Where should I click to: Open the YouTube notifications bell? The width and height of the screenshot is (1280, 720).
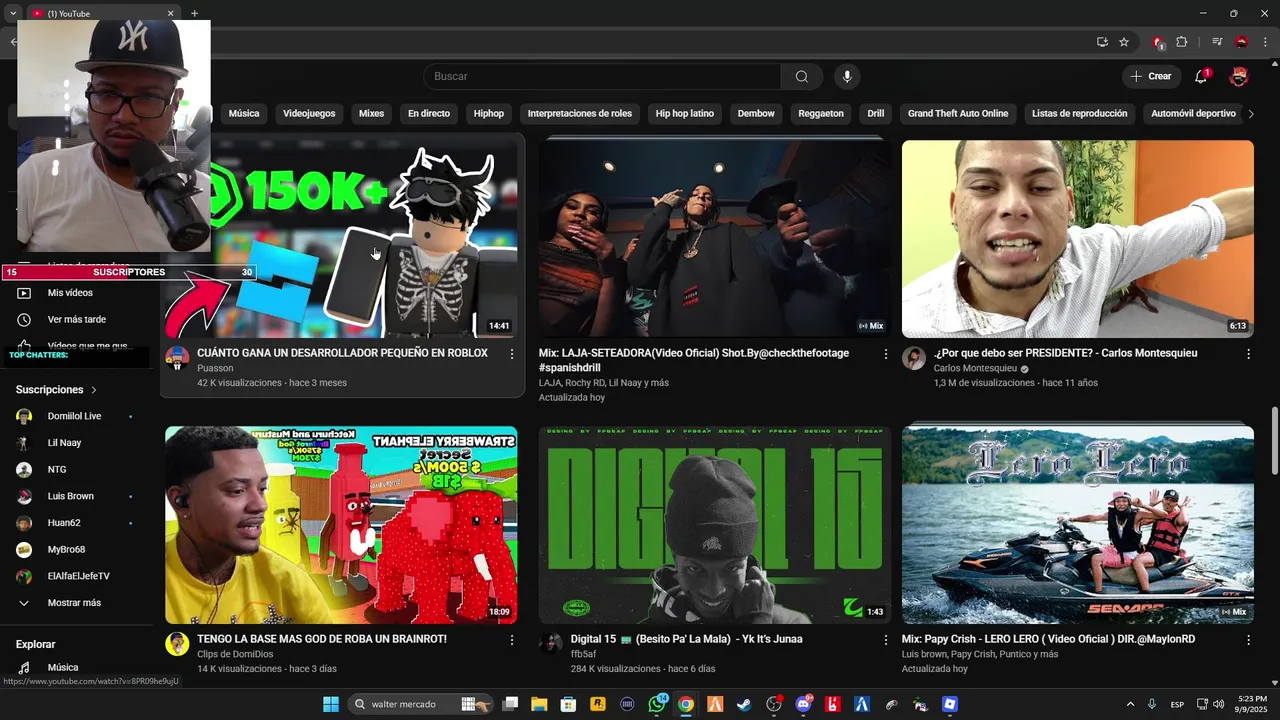pos(1201,77)
